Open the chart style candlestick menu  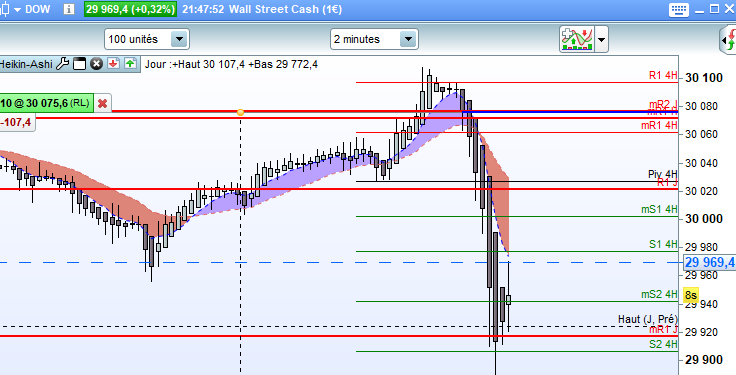10,9
